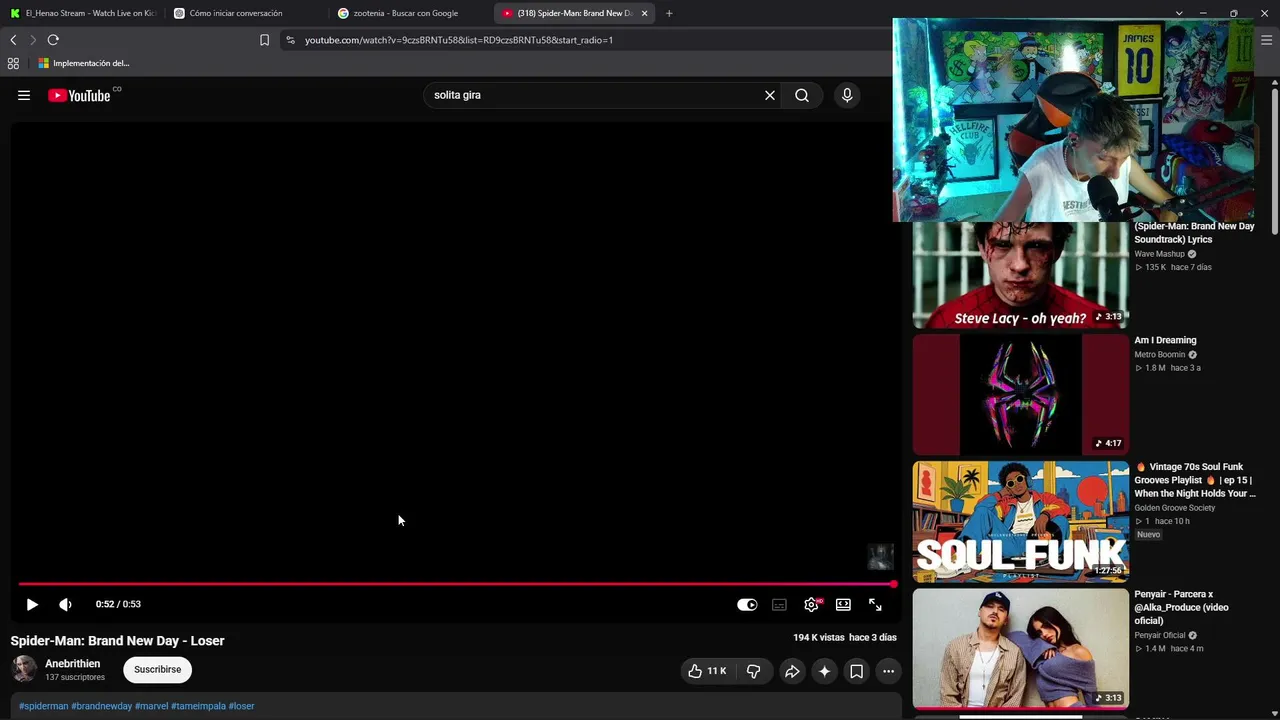The height and width of the screenshot is (720, 1280).
Task: Open the 'Am I Dreaming' title
Action: 1165,340
